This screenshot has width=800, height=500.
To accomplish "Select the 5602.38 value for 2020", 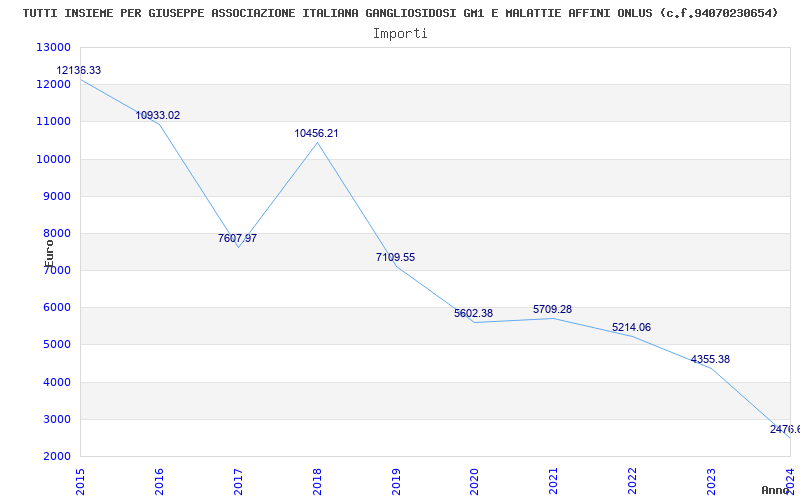I will 473,313.
